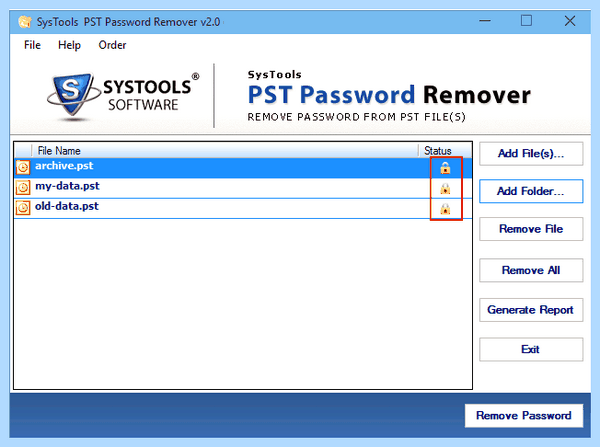The image size is (600, 447).
Task: Maximize the PST Password Remover window
Action: click(527, 21)
